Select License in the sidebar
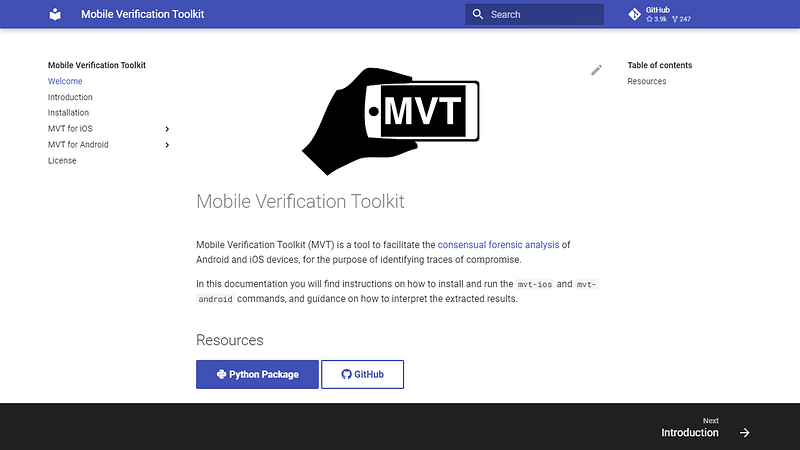Viewport: 800px width, 450px height. [62, 161]
